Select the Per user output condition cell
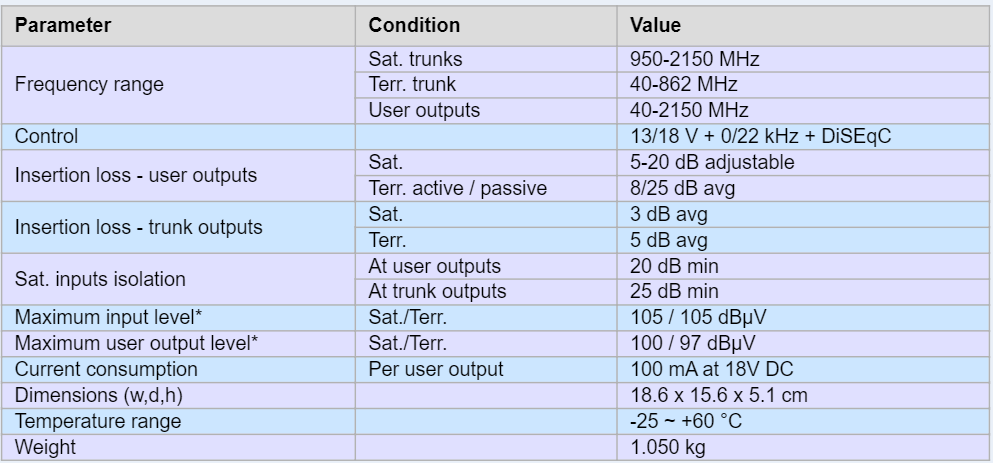993x463 pixels. (x=486, y=370)
